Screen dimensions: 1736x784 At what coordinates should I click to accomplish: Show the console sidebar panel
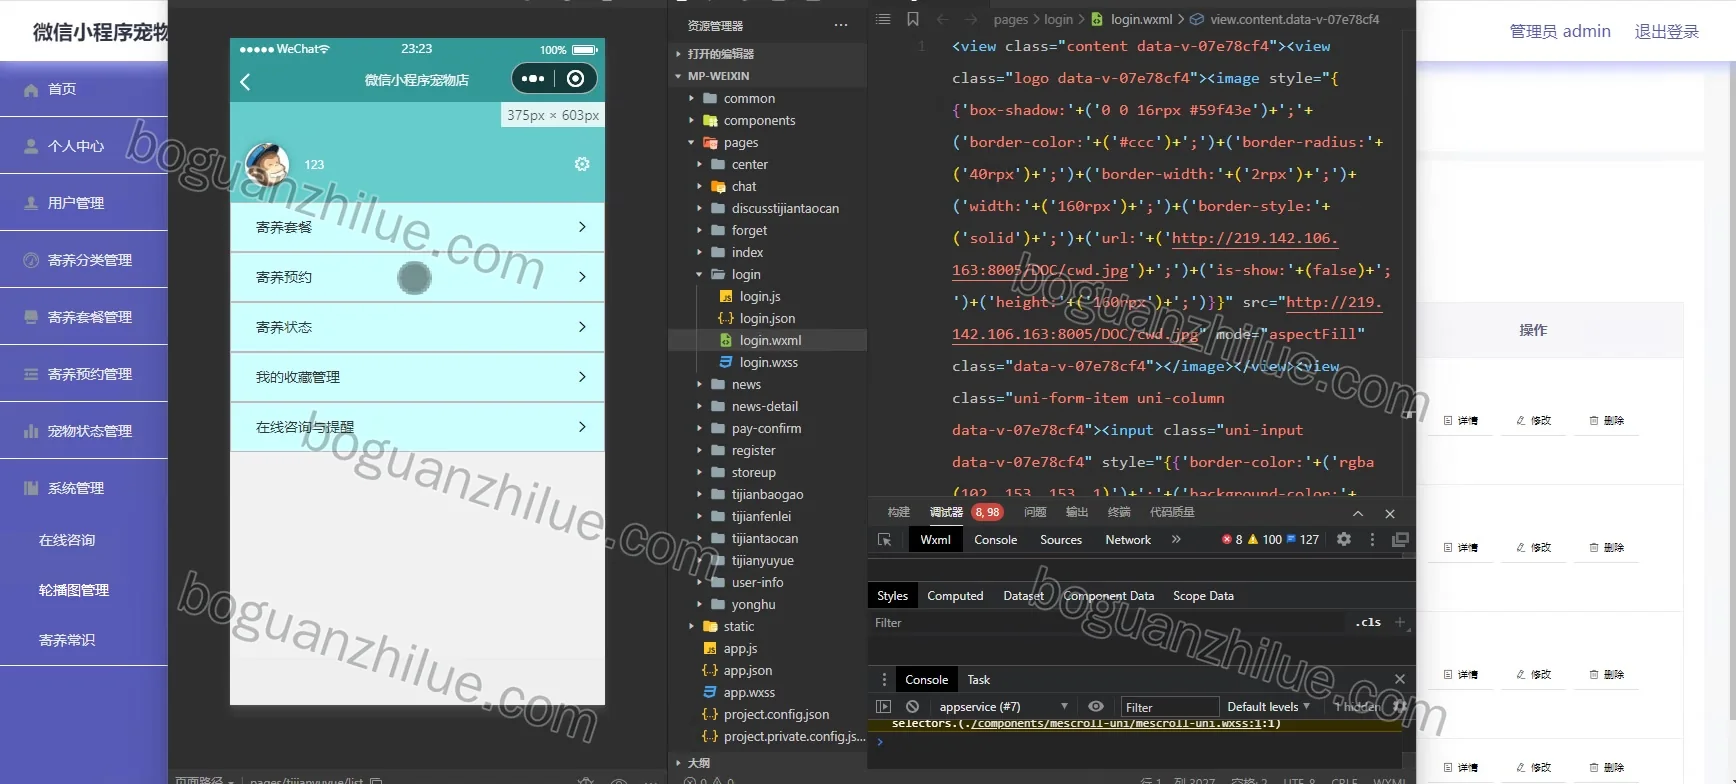pos(883,706)
